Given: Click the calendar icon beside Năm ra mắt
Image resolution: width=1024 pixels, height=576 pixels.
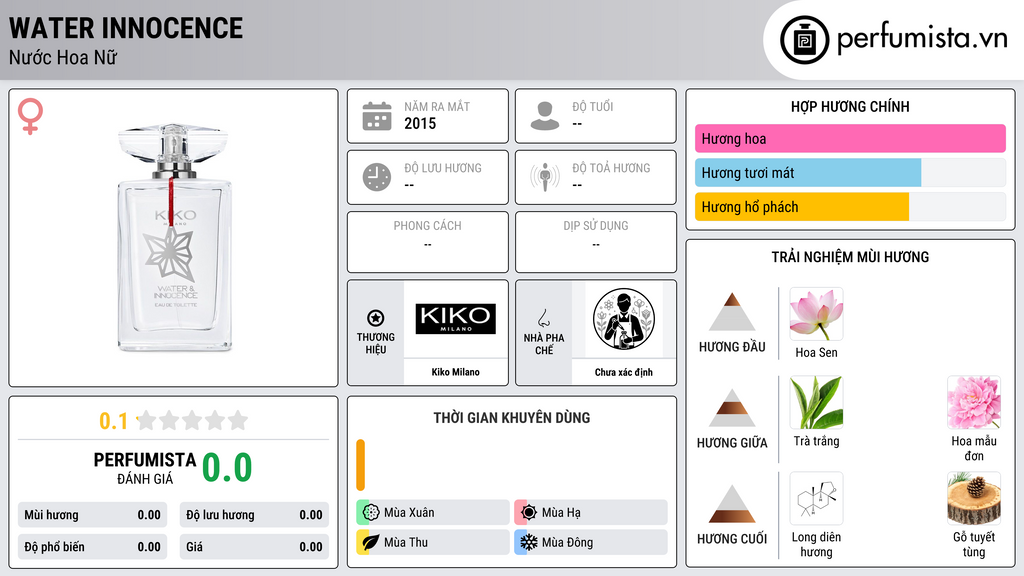Looking at the screenshot, I should pyautogui.click(x=377, y=116).
